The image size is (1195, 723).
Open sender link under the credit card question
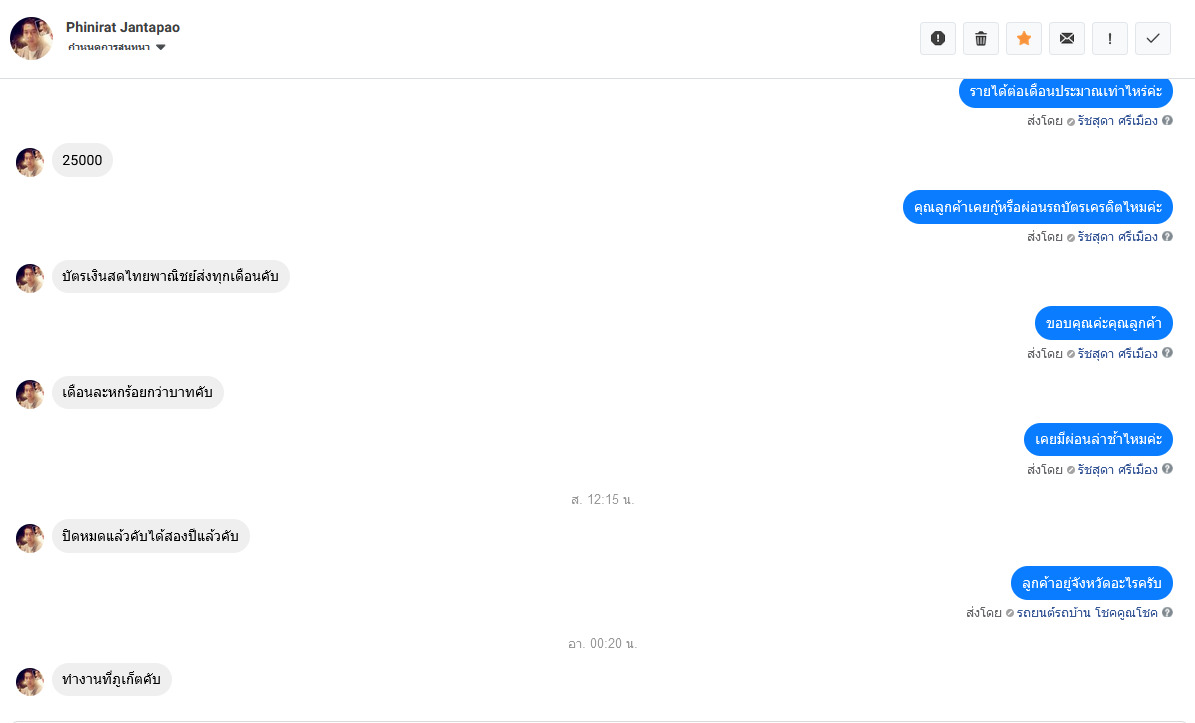tap(1117, 237)
